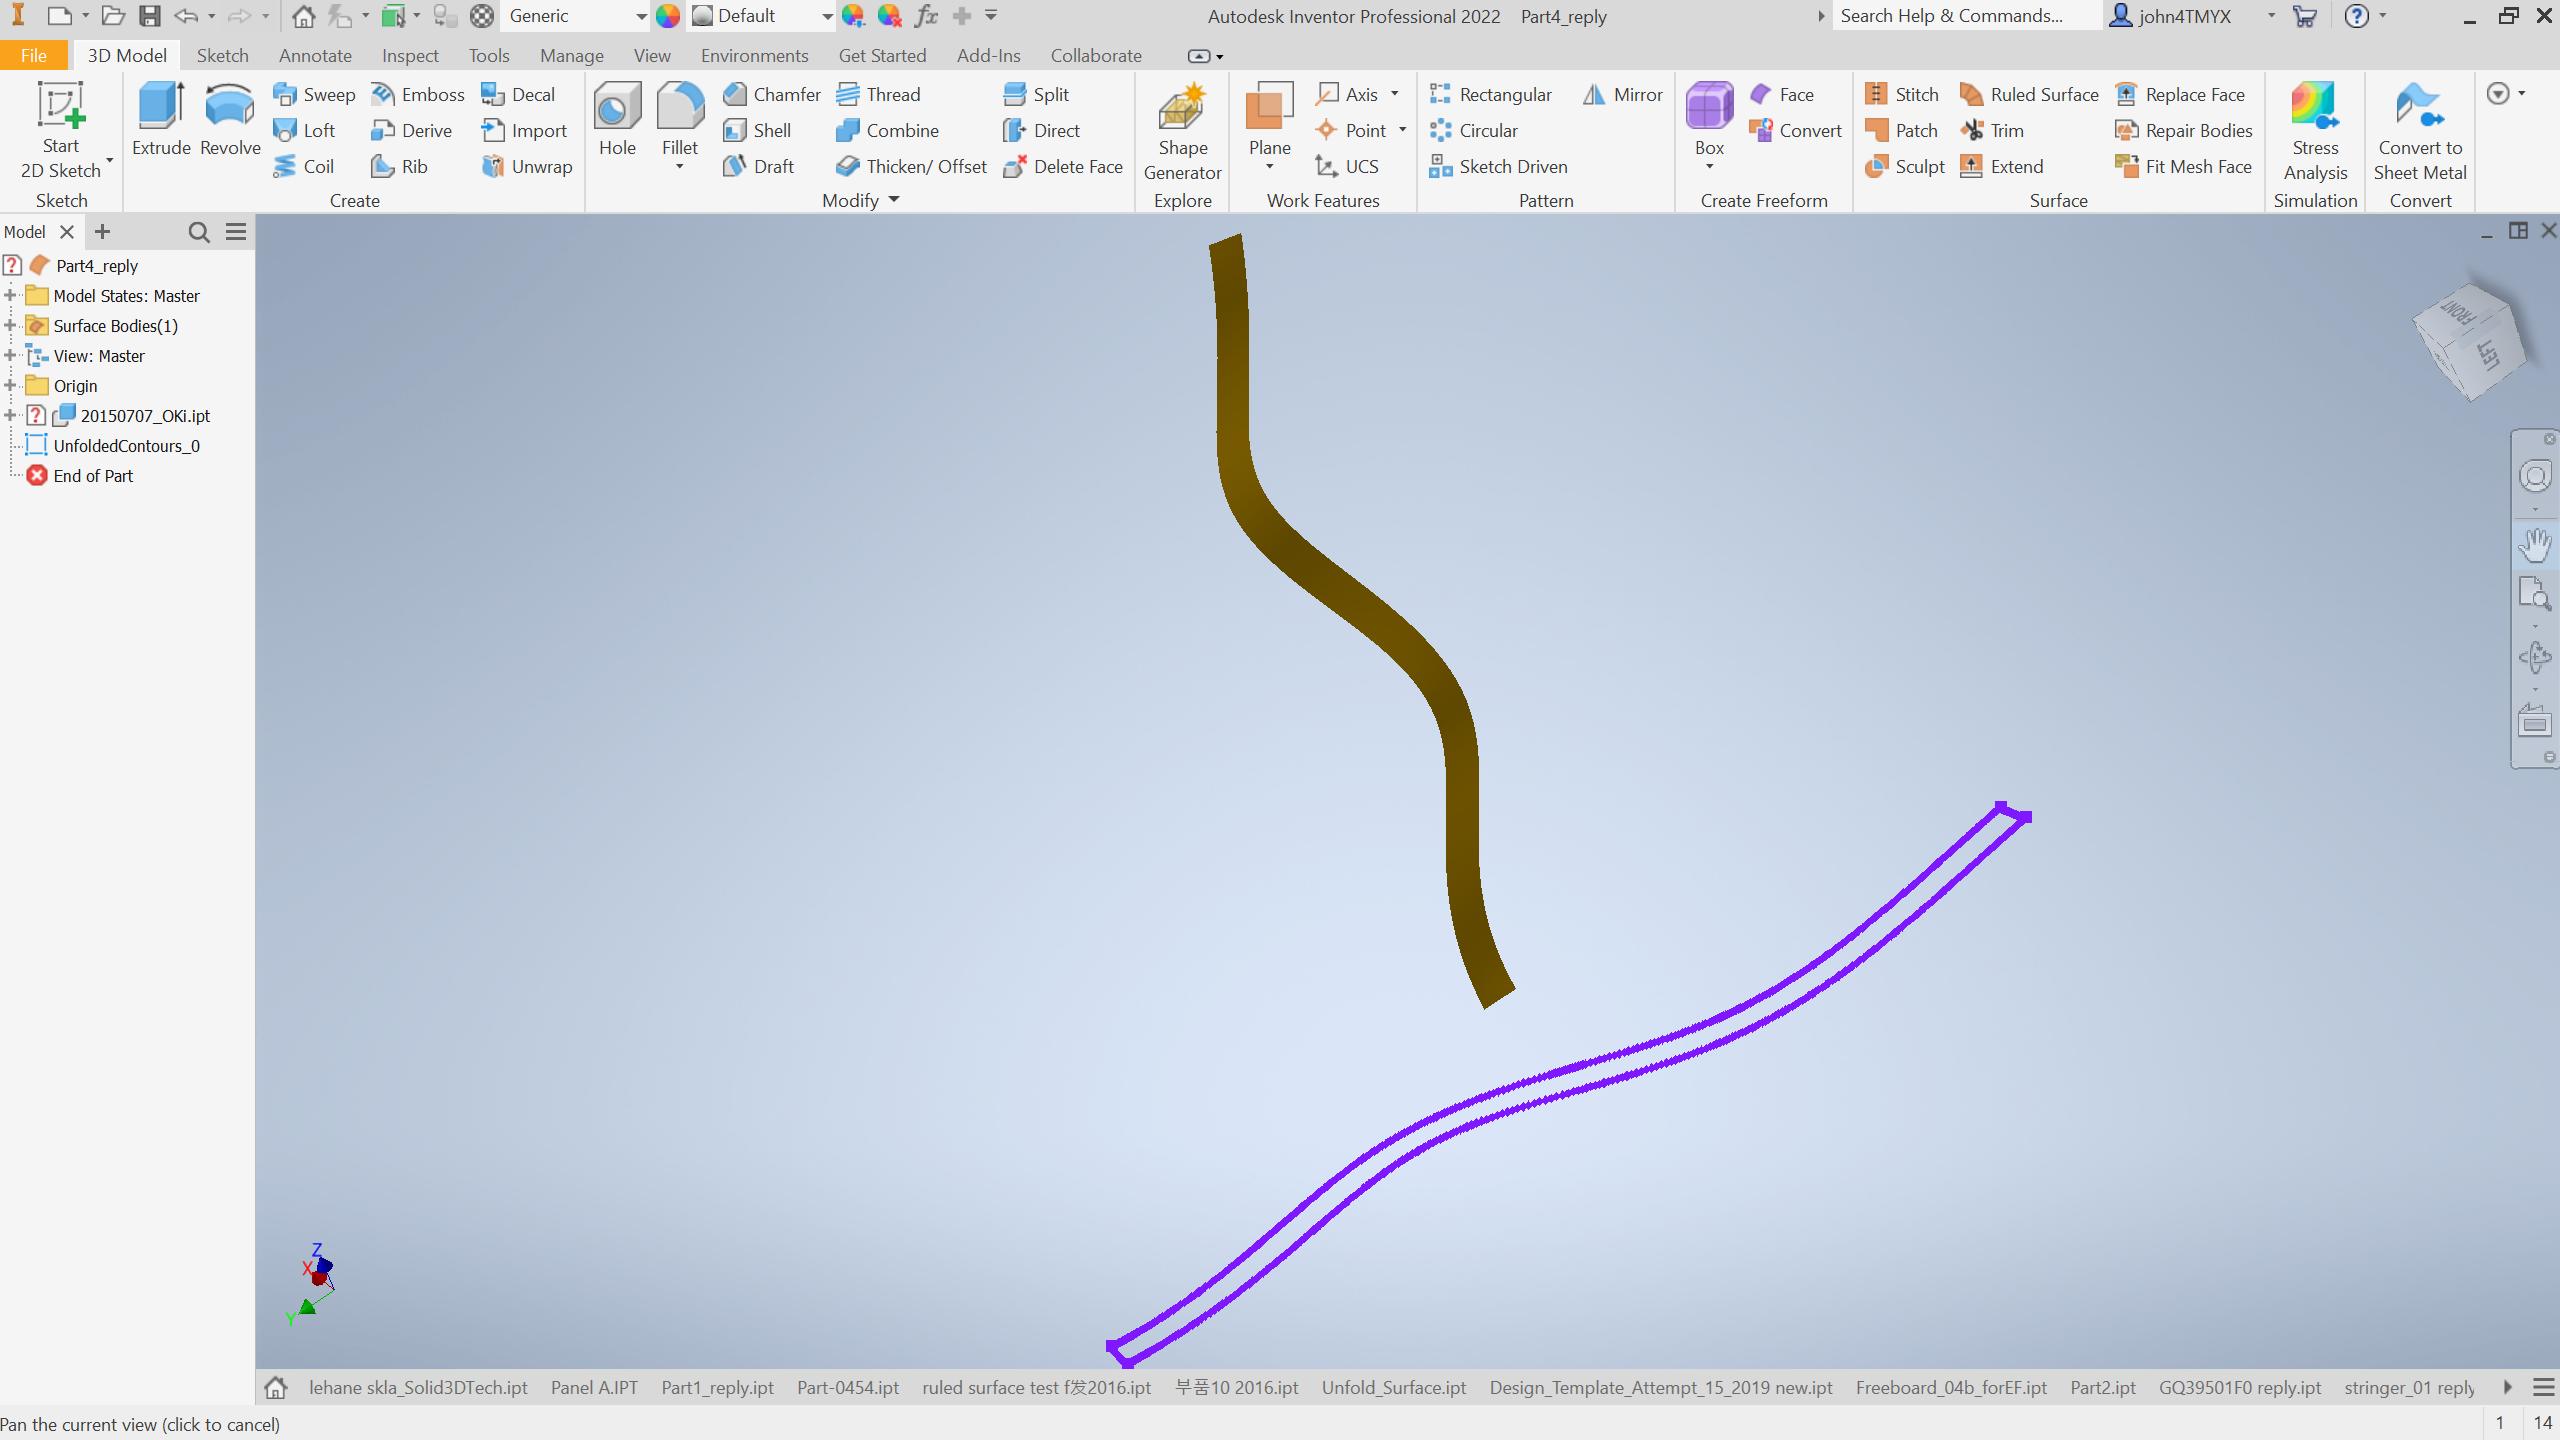Click the Revolve tool icon
The width and height of the screenshot is (2560, 1440).
[x=230, y=106]
